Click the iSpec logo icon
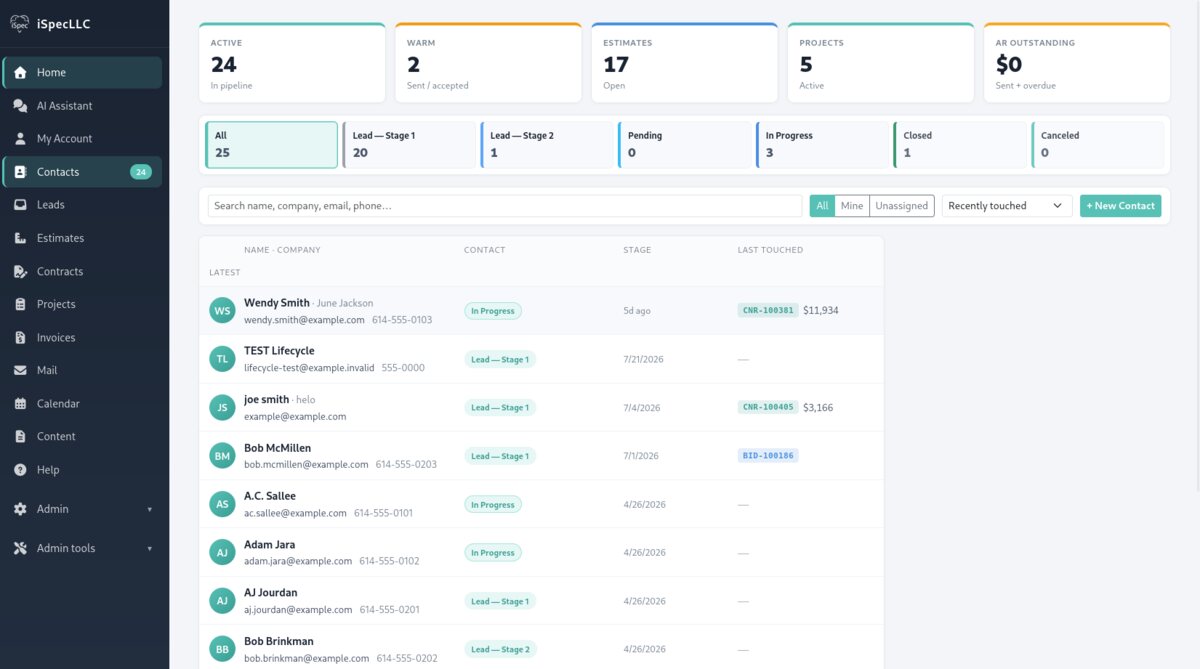 19,23
